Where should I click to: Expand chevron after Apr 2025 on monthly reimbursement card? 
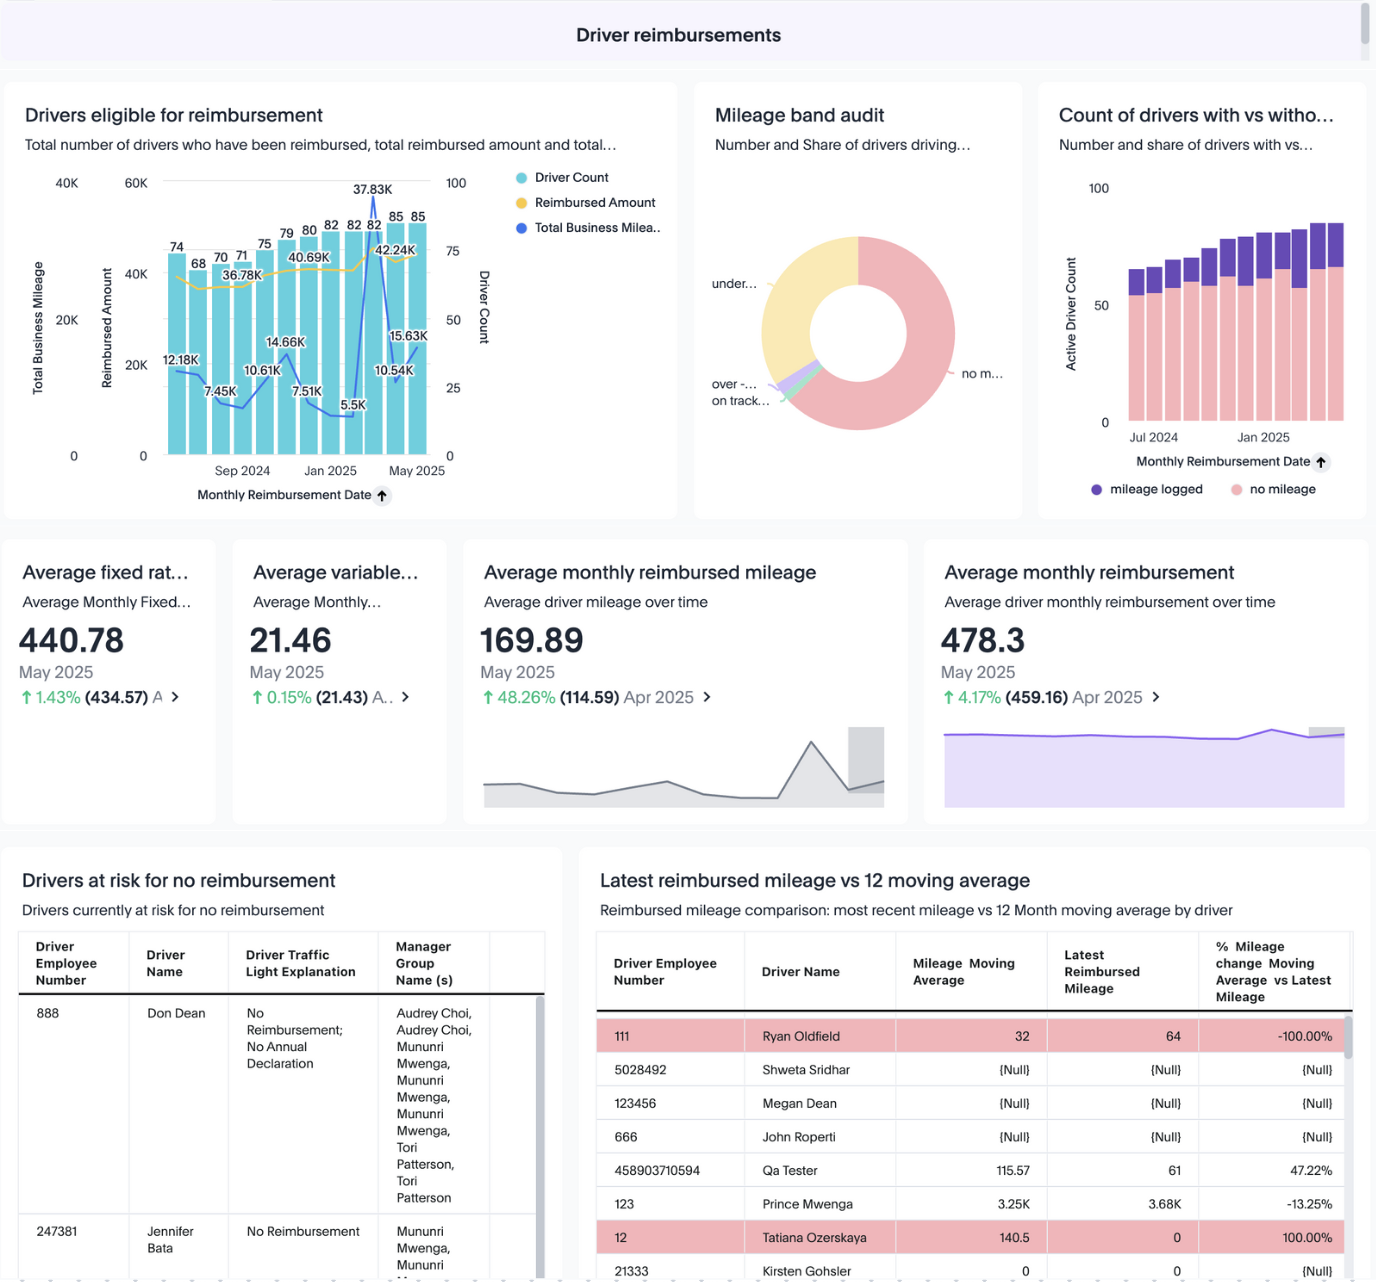(1156, 697)
